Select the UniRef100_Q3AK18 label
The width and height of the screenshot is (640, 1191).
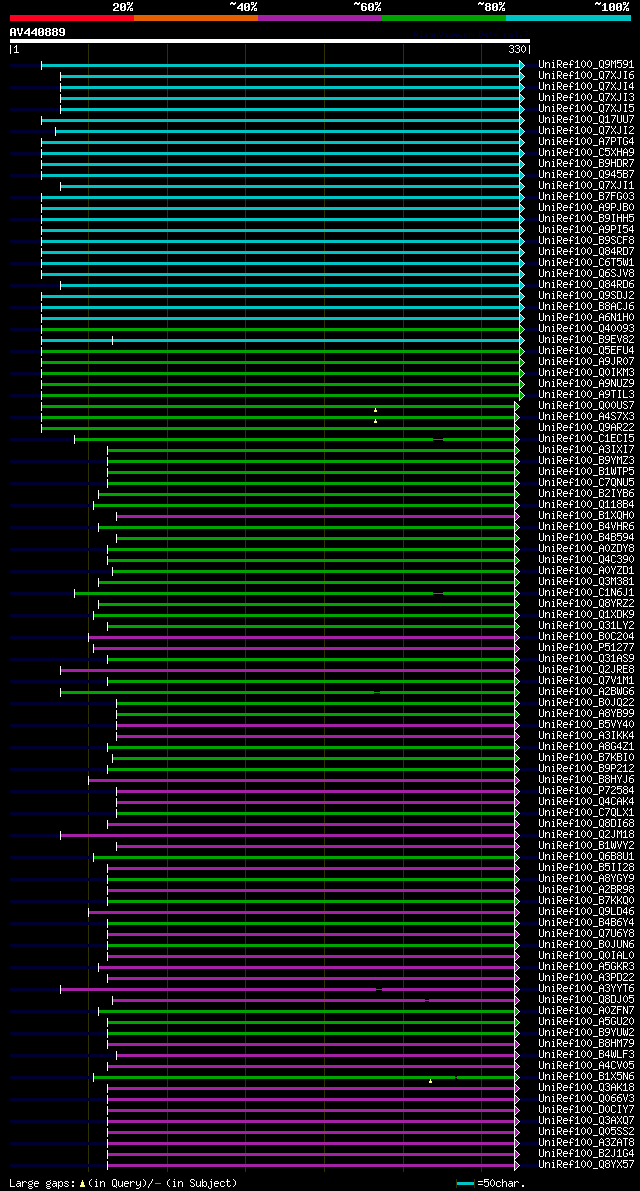coord(586,1088)
